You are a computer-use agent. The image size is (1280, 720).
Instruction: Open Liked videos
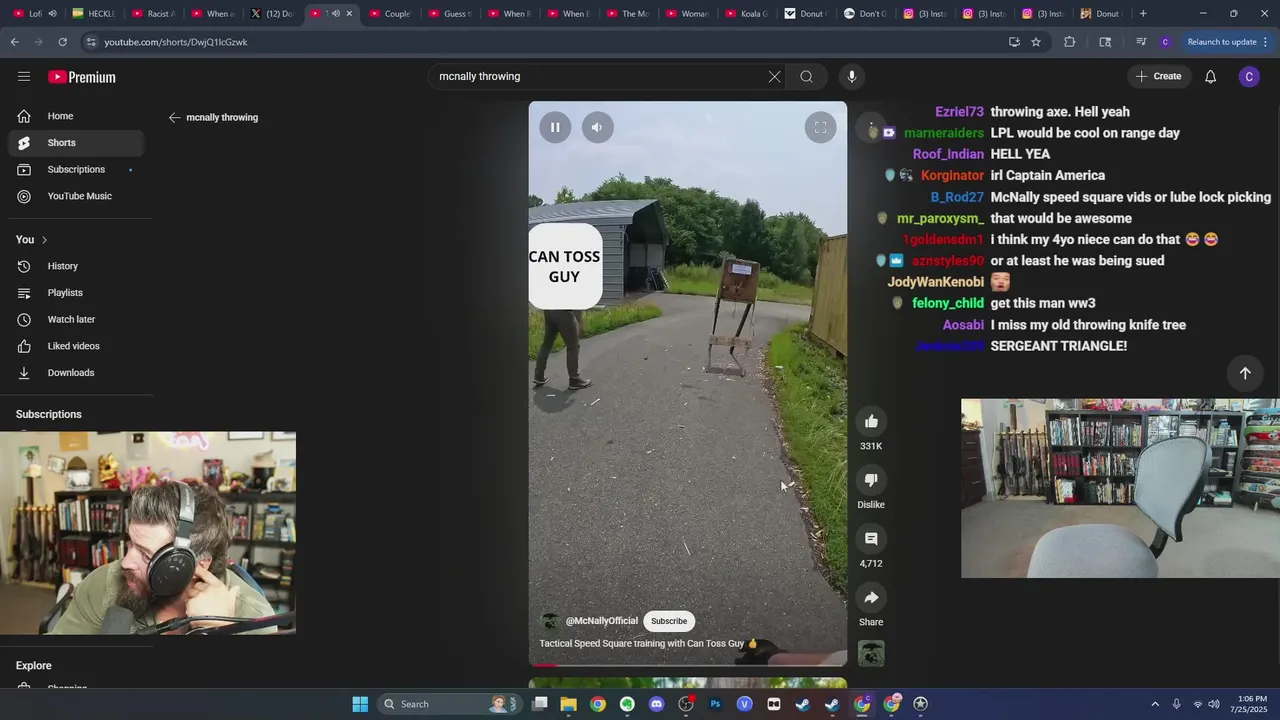(76, 346)
